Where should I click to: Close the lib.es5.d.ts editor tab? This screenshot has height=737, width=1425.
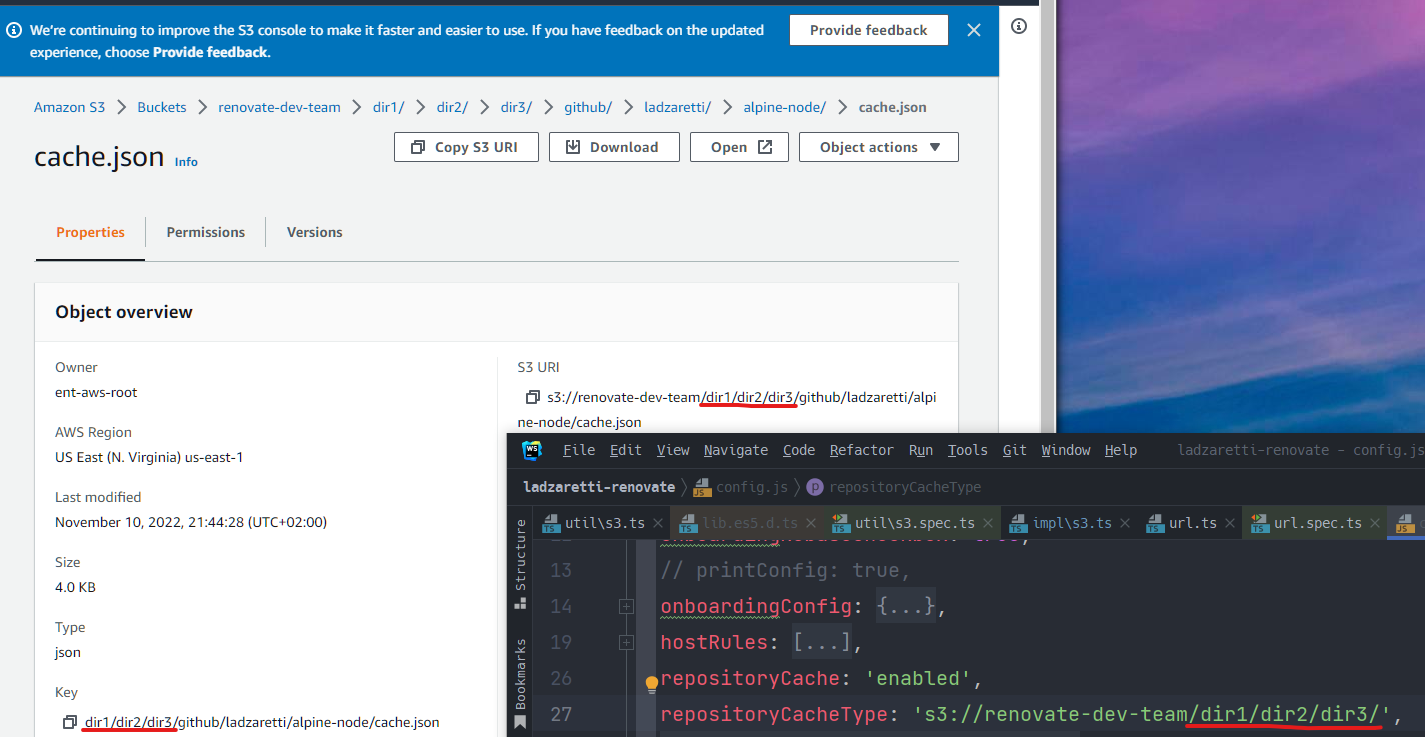click(x=811, y=522)
